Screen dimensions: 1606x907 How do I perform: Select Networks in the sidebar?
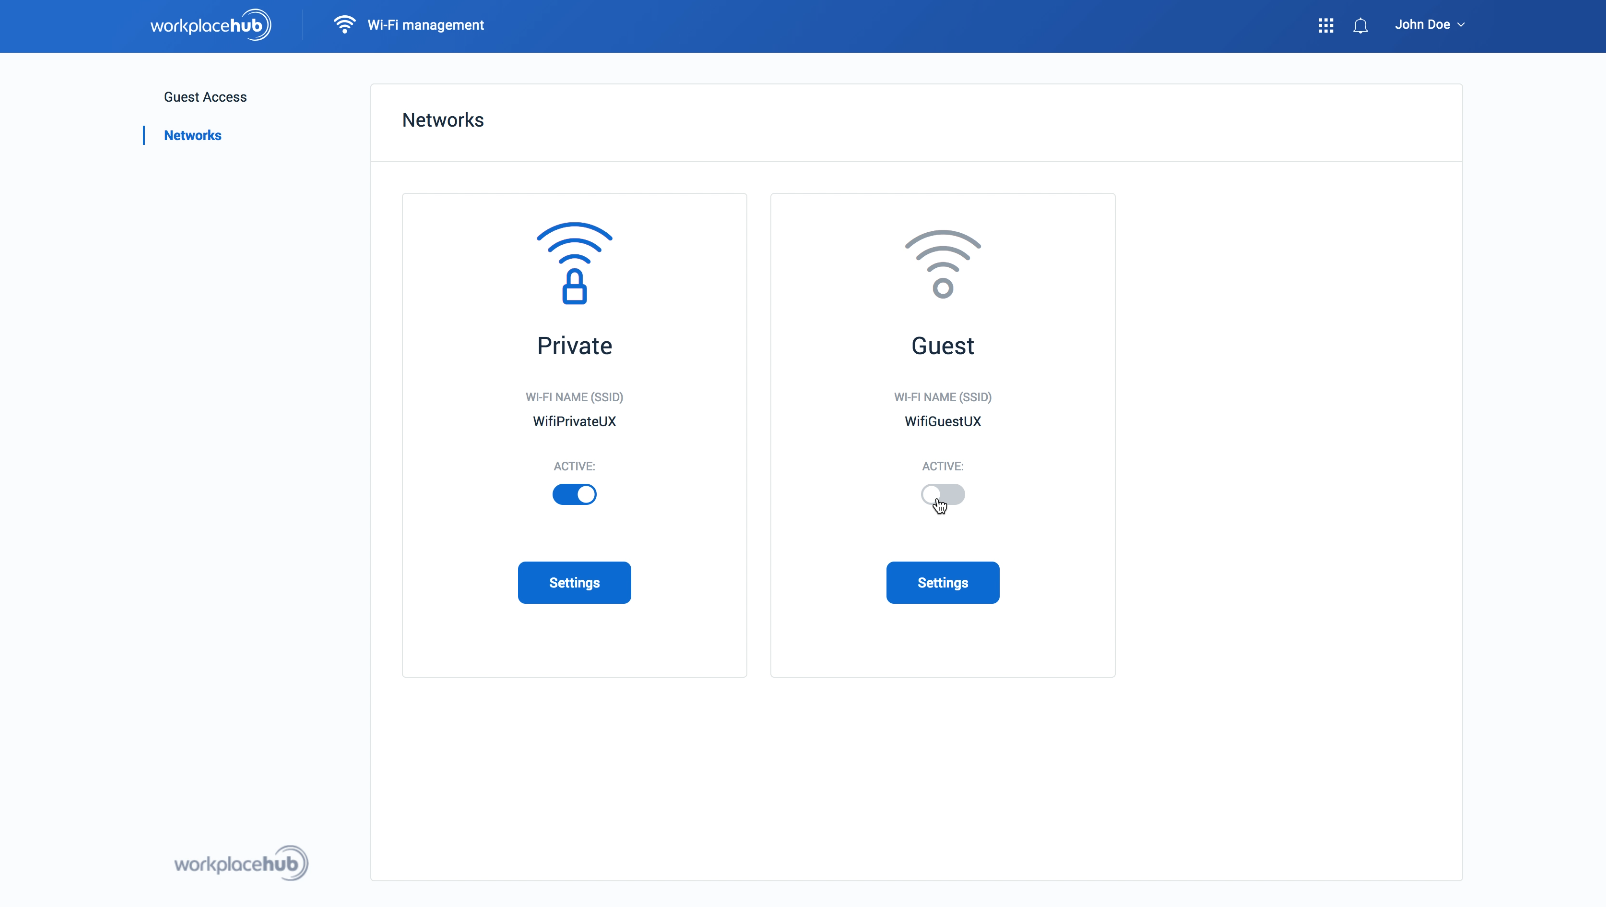tap(192, 135)
